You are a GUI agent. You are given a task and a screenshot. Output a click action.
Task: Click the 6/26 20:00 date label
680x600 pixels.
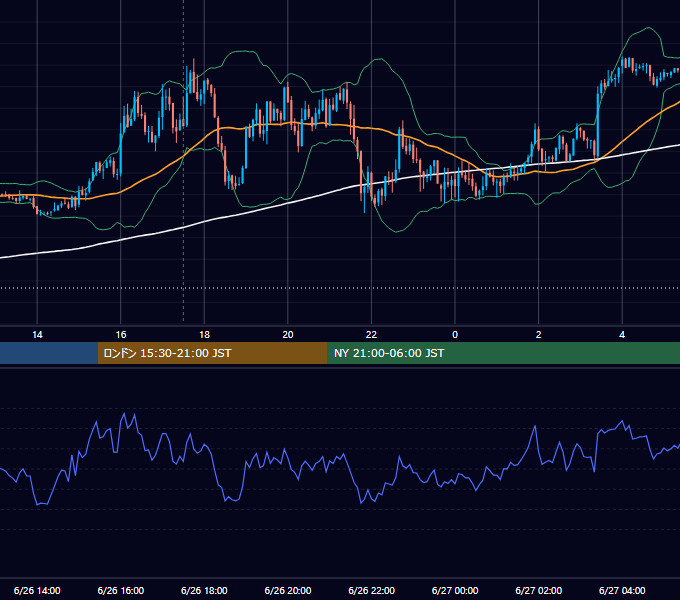coord(288,590)
